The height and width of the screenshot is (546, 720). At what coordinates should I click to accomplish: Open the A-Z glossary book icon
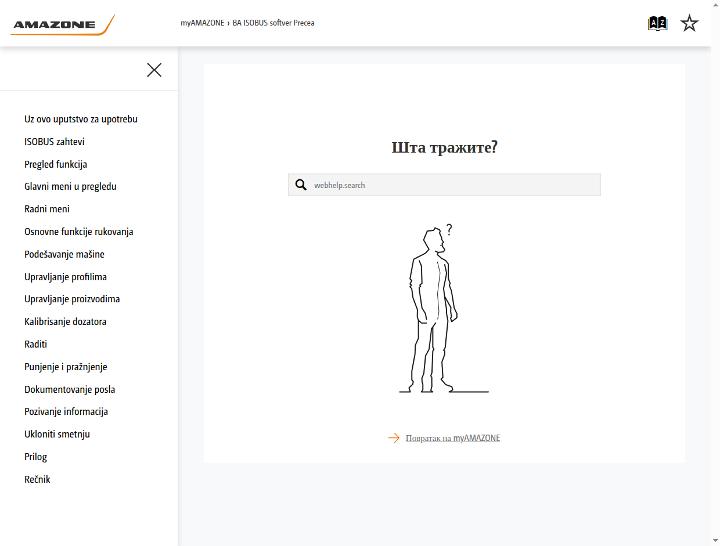tap(657, 23)
